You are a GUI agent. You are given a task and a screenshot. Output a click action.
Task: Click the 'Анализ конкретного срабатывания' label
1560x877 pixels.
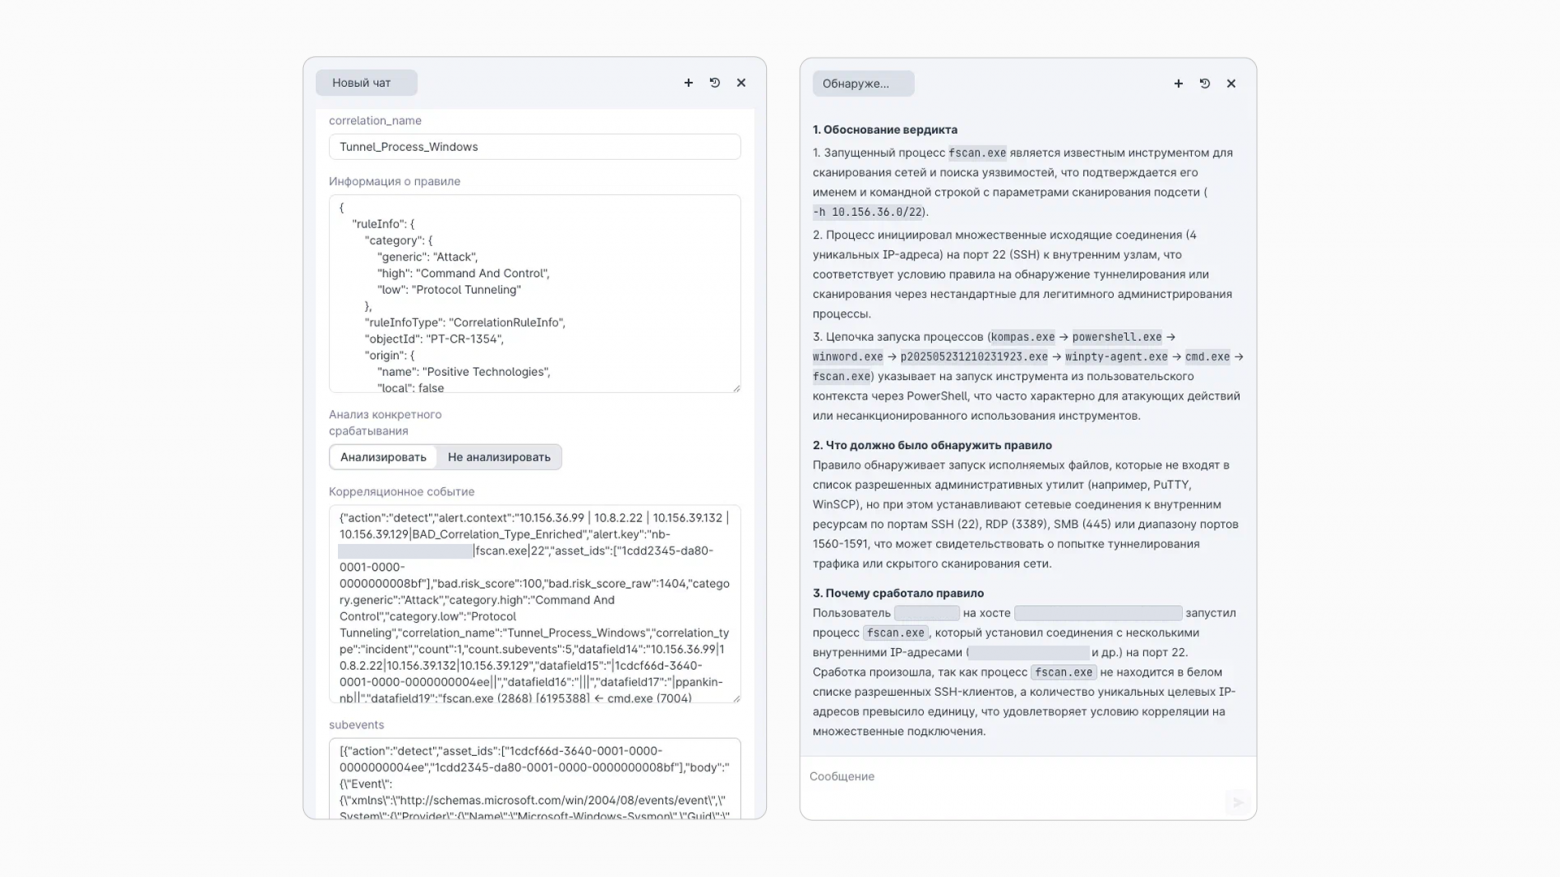coord(385,423)
